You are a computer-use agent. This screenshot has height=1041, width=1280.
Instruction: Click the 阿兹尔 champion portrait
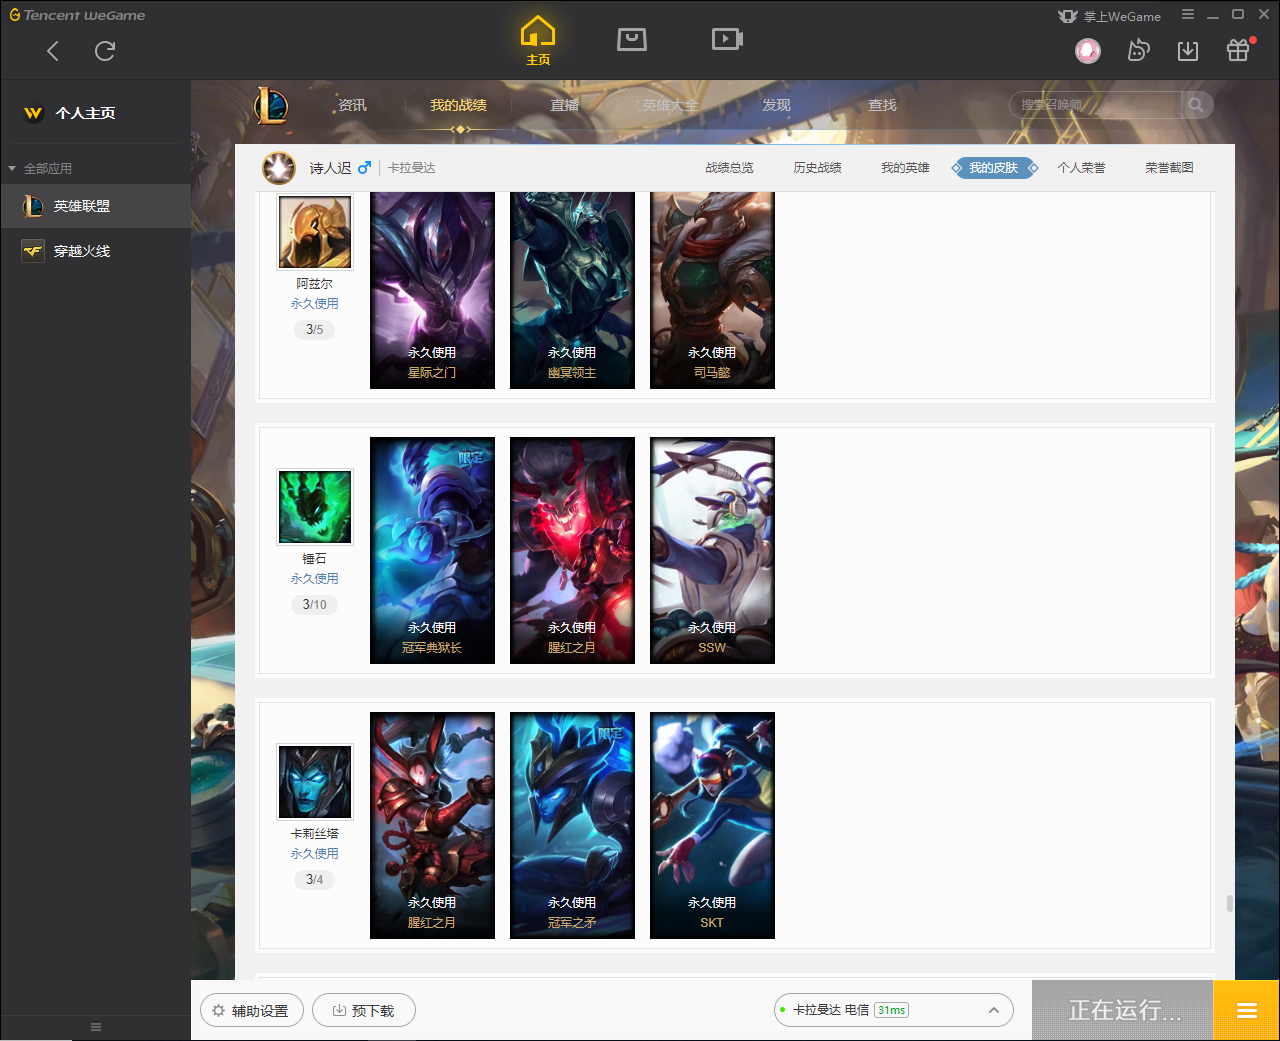click(315, 231)
